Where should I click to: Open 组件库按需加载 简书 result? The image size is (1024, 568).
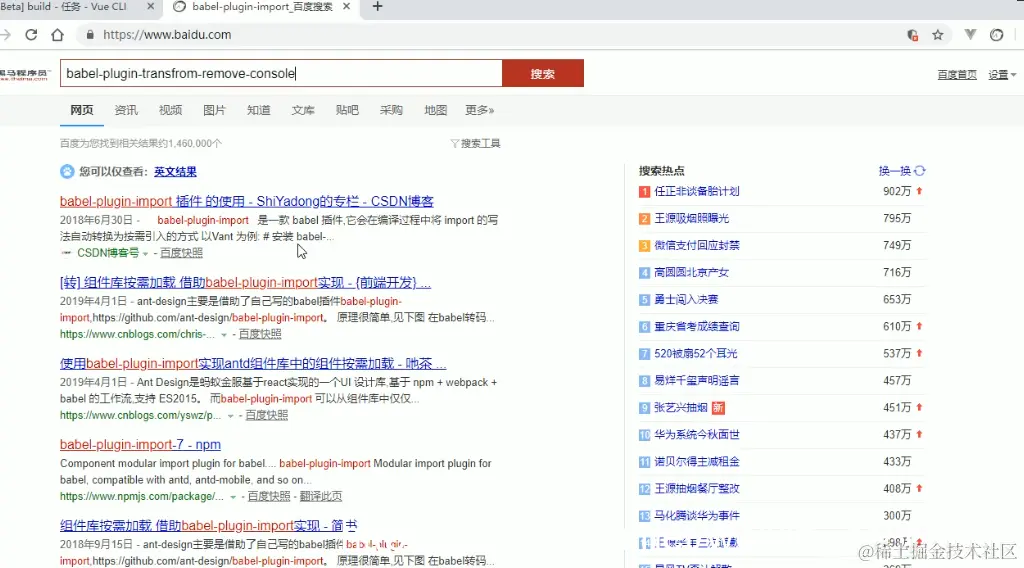[x=209, y=526]
